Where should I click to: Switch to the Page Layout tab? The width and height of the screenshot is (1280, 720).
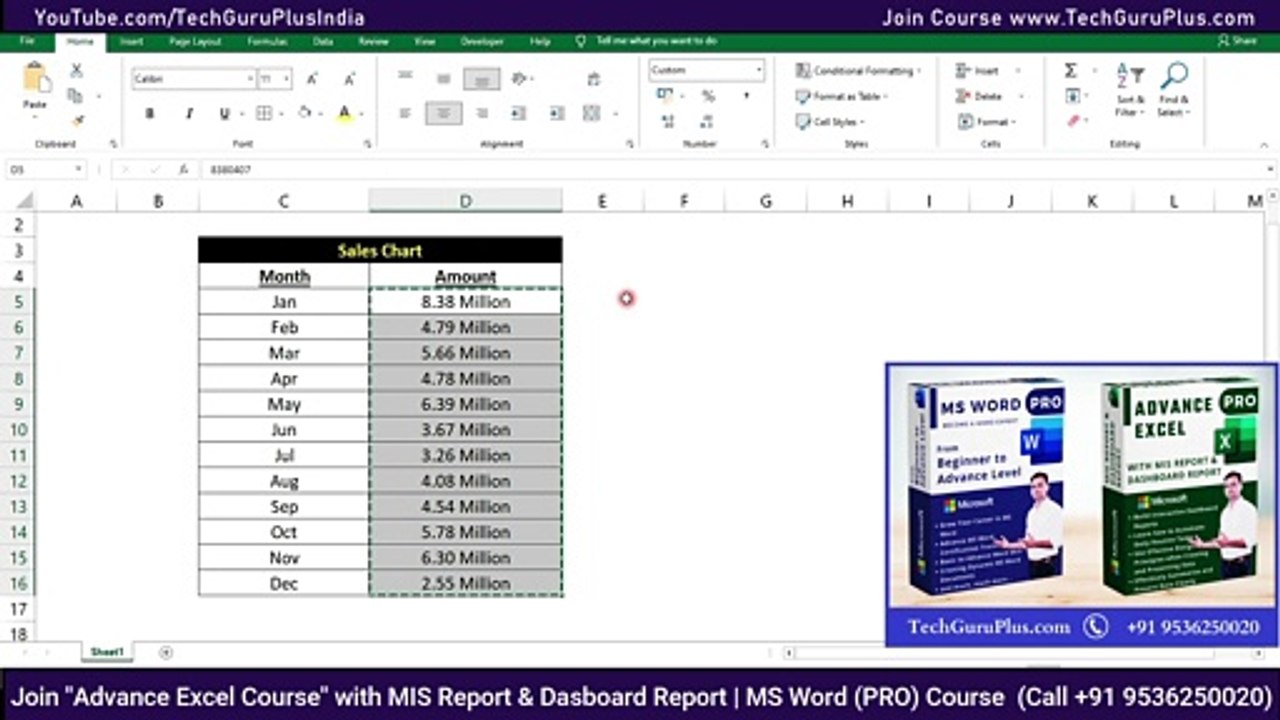pyautogui.click(x=195, y=42)
